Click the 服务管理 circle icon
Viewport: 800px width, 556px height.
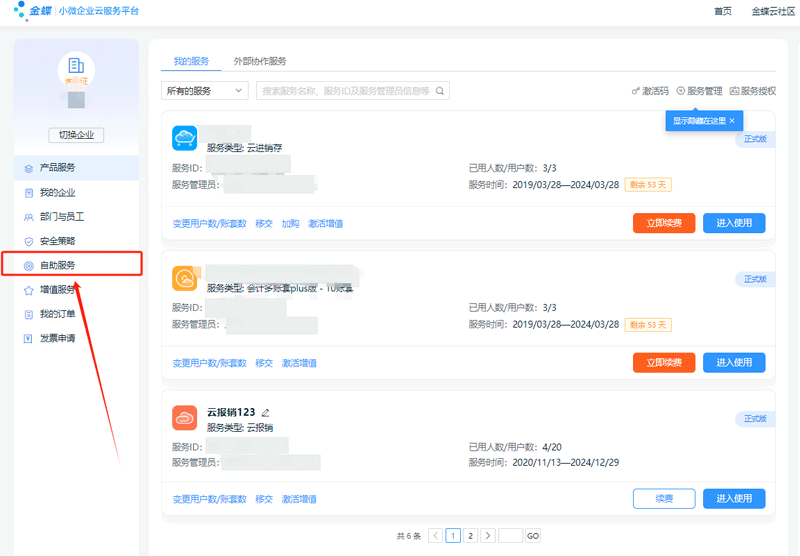[681, 91]
